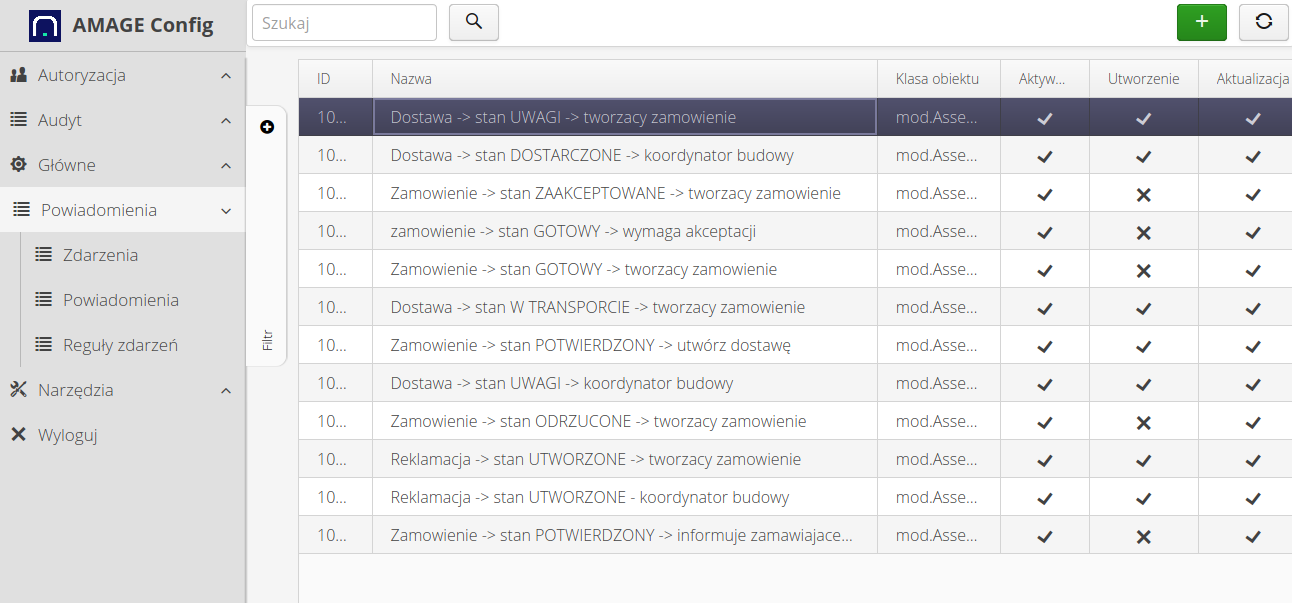The image size is (1292, 603).
Task: Click the gear icon beside Główne
Action: click(x=18, y=165)
